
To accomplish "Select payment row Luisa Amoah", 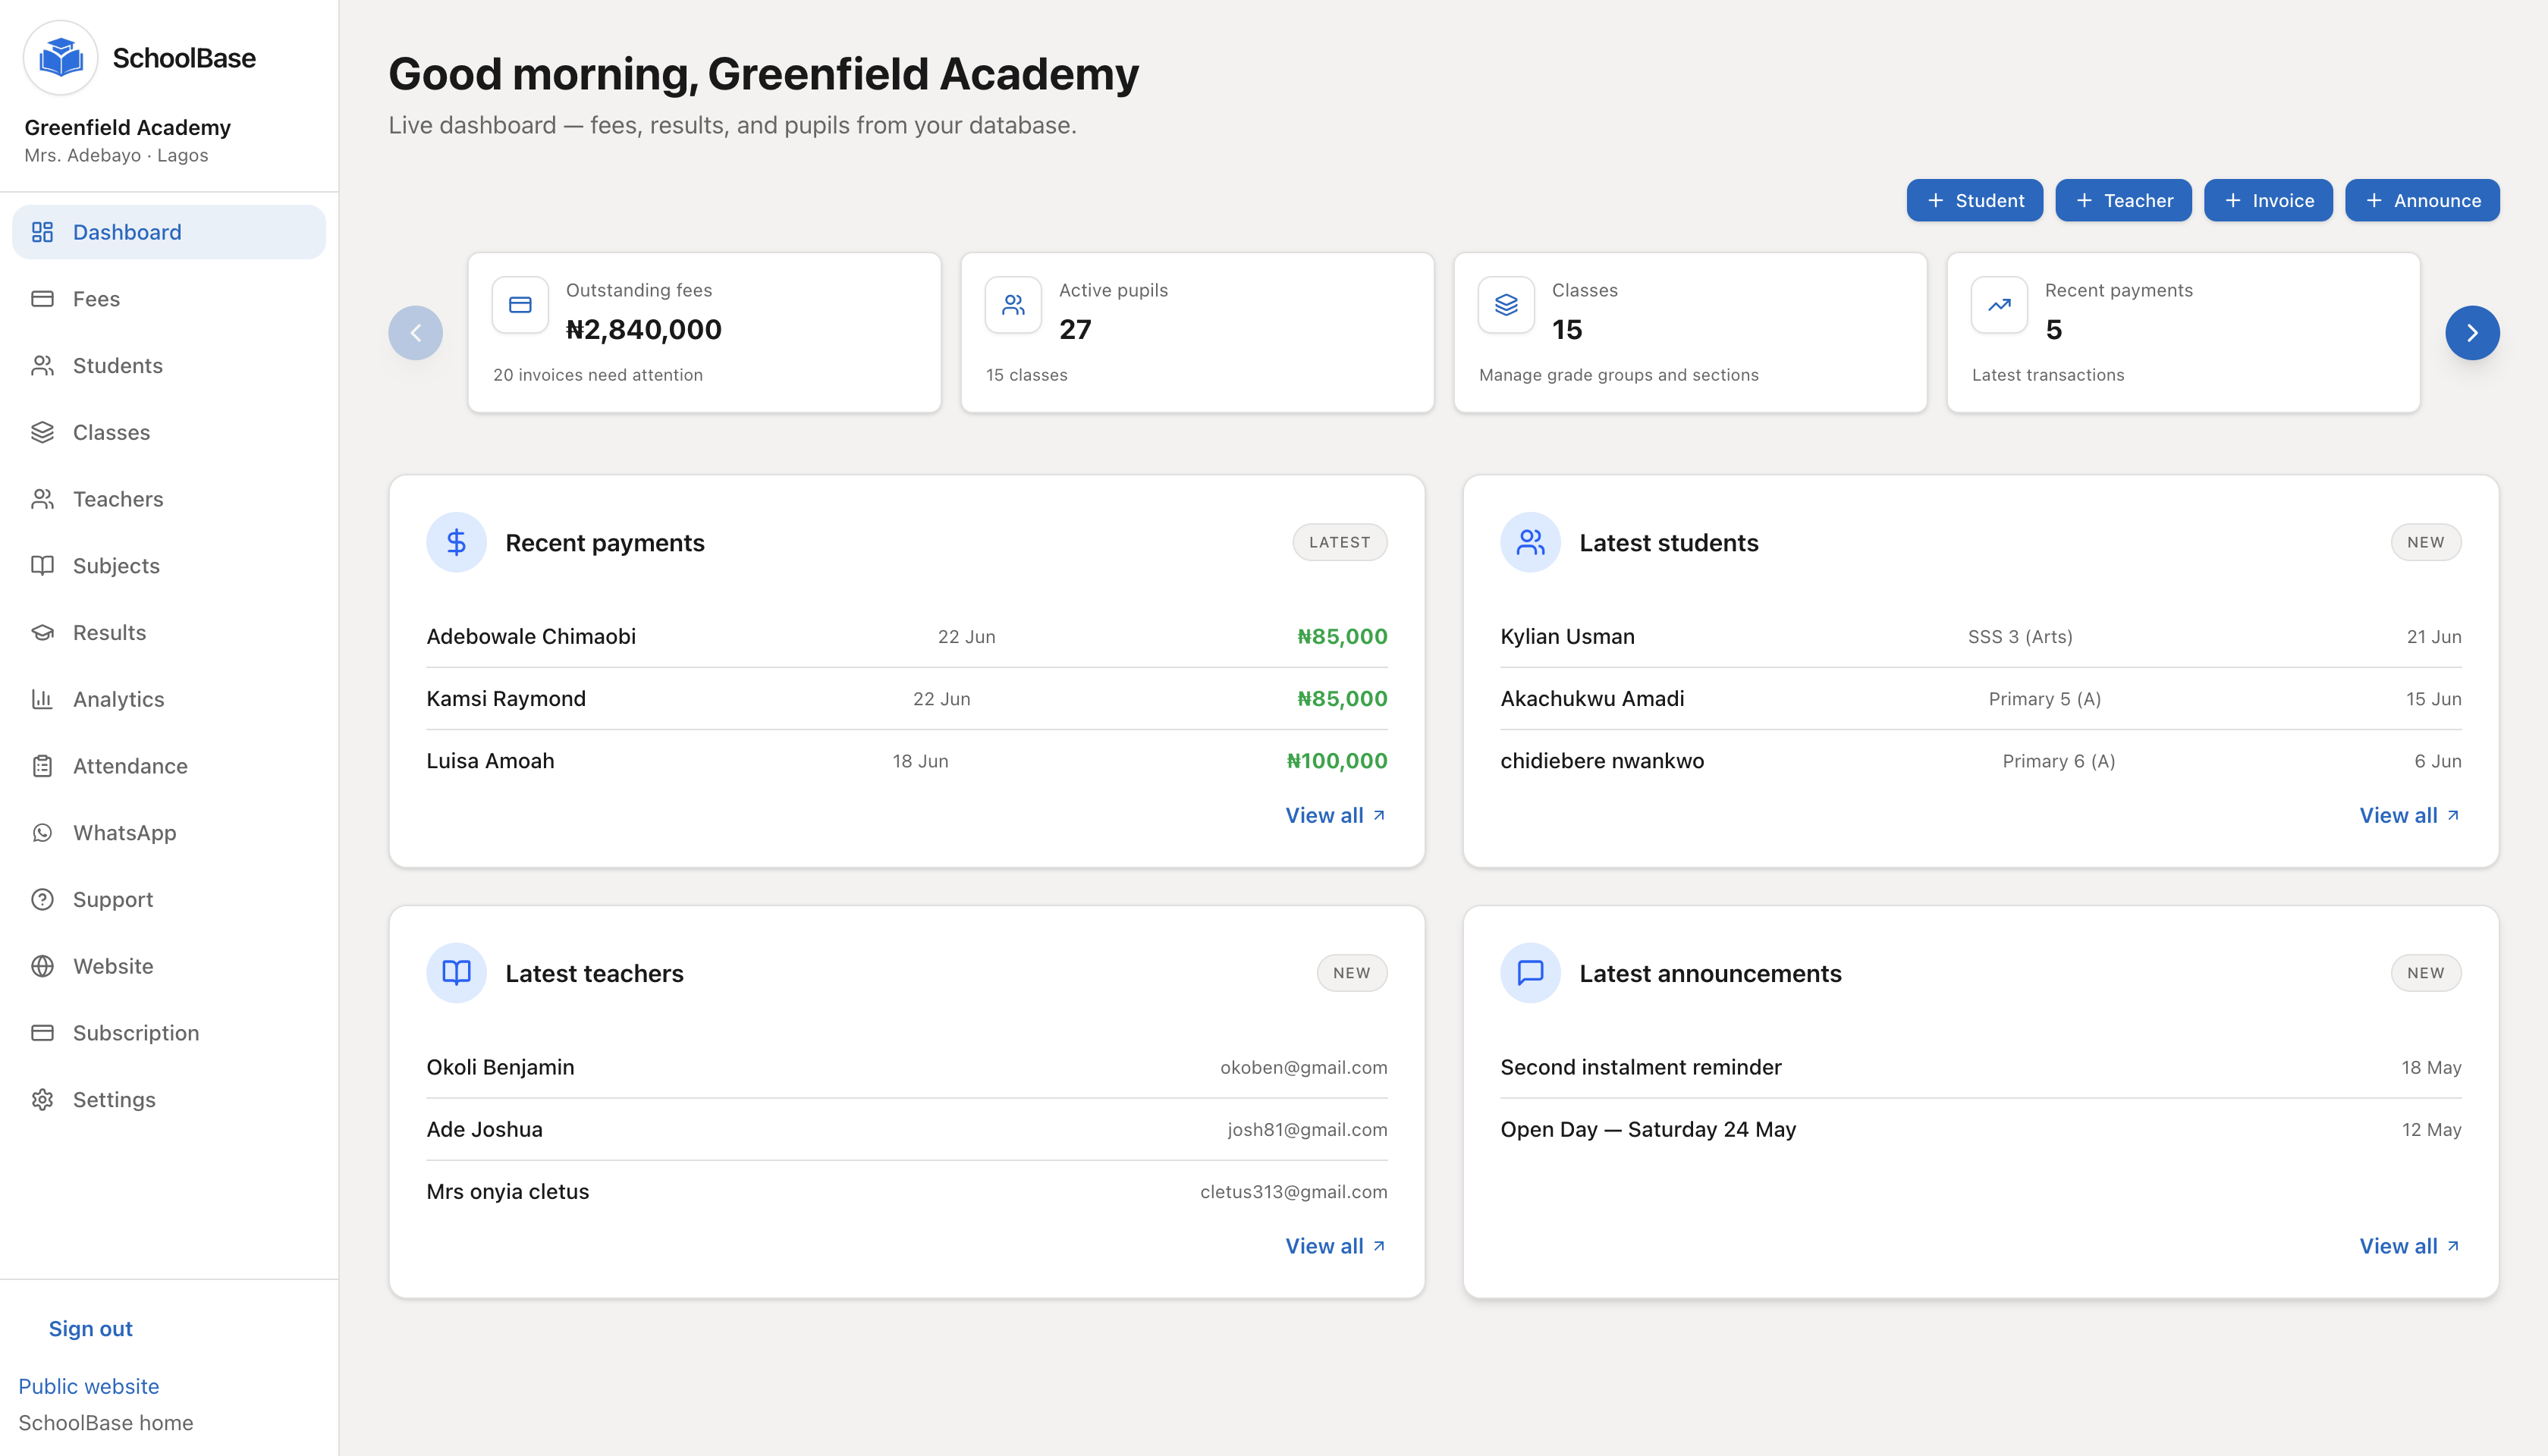I will [907, 761].
